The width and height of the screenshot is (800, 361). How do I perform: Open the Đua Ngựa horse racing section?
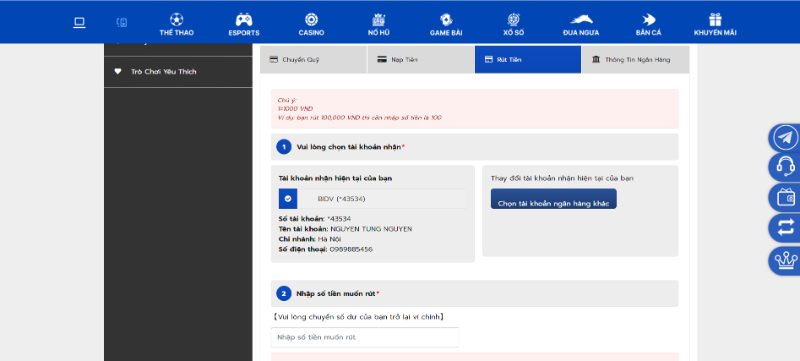pos(581,24)
